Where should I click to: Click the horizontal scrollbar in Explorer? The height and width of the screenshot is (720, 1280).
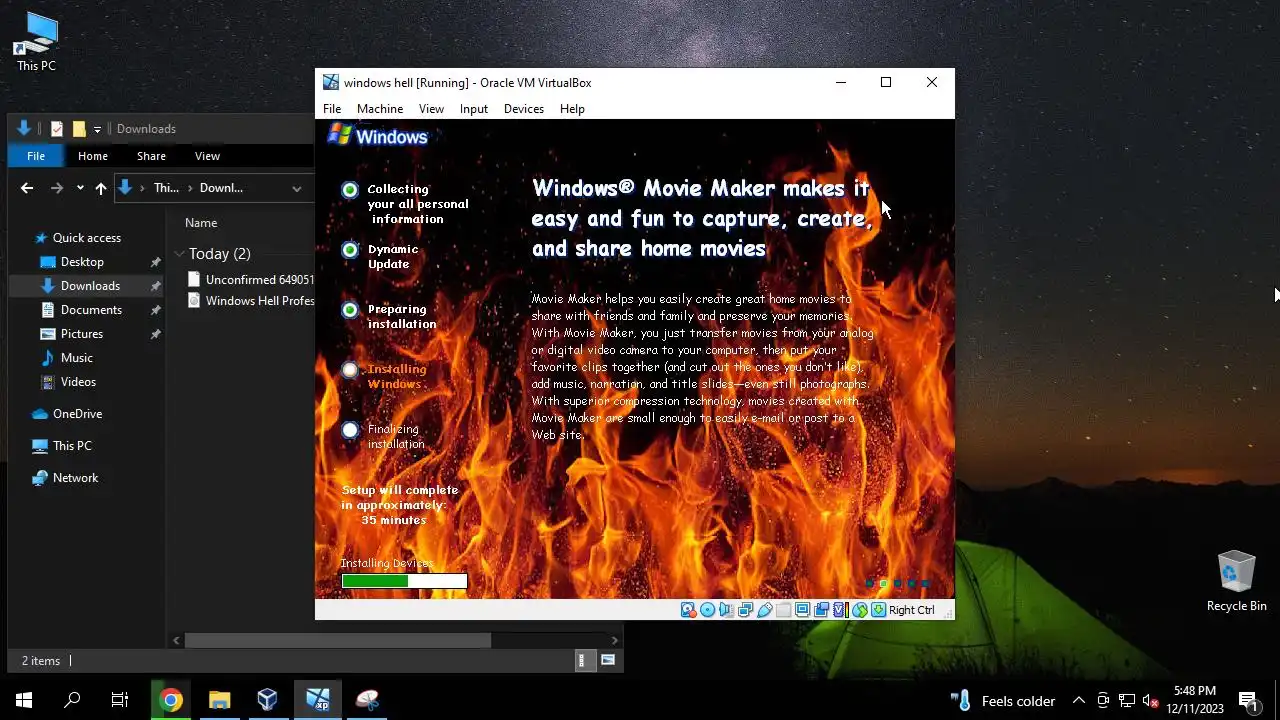pos(337,640)
